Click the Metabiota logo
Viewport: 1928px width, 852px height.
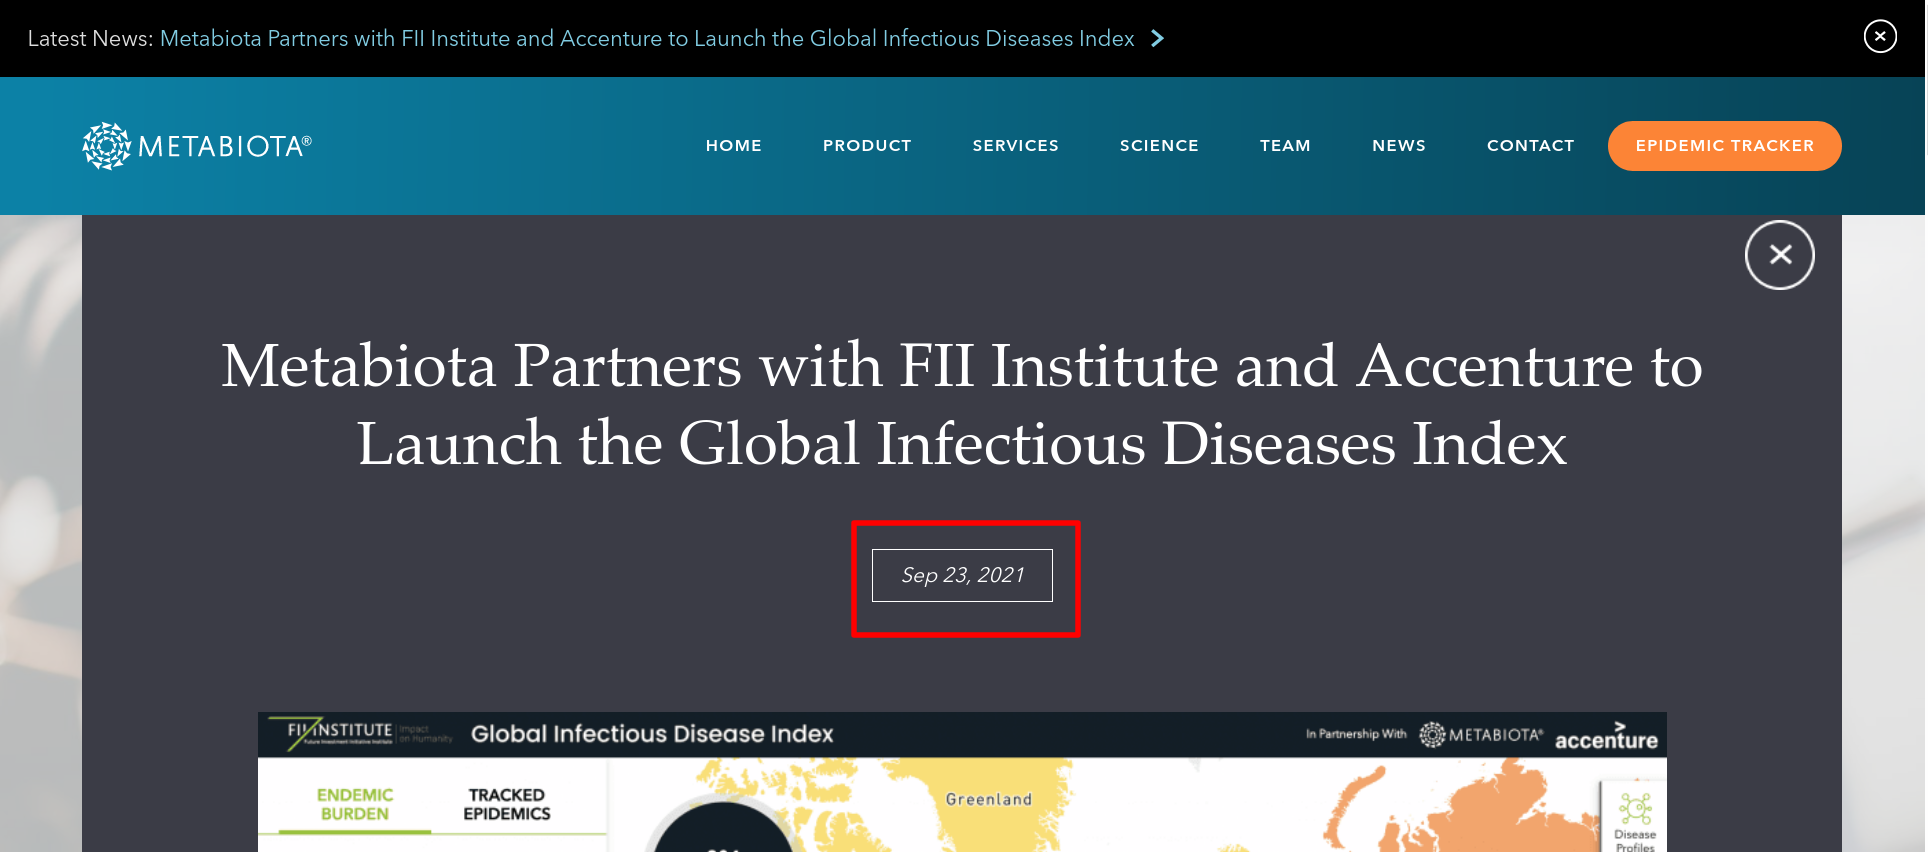[197, 146]
